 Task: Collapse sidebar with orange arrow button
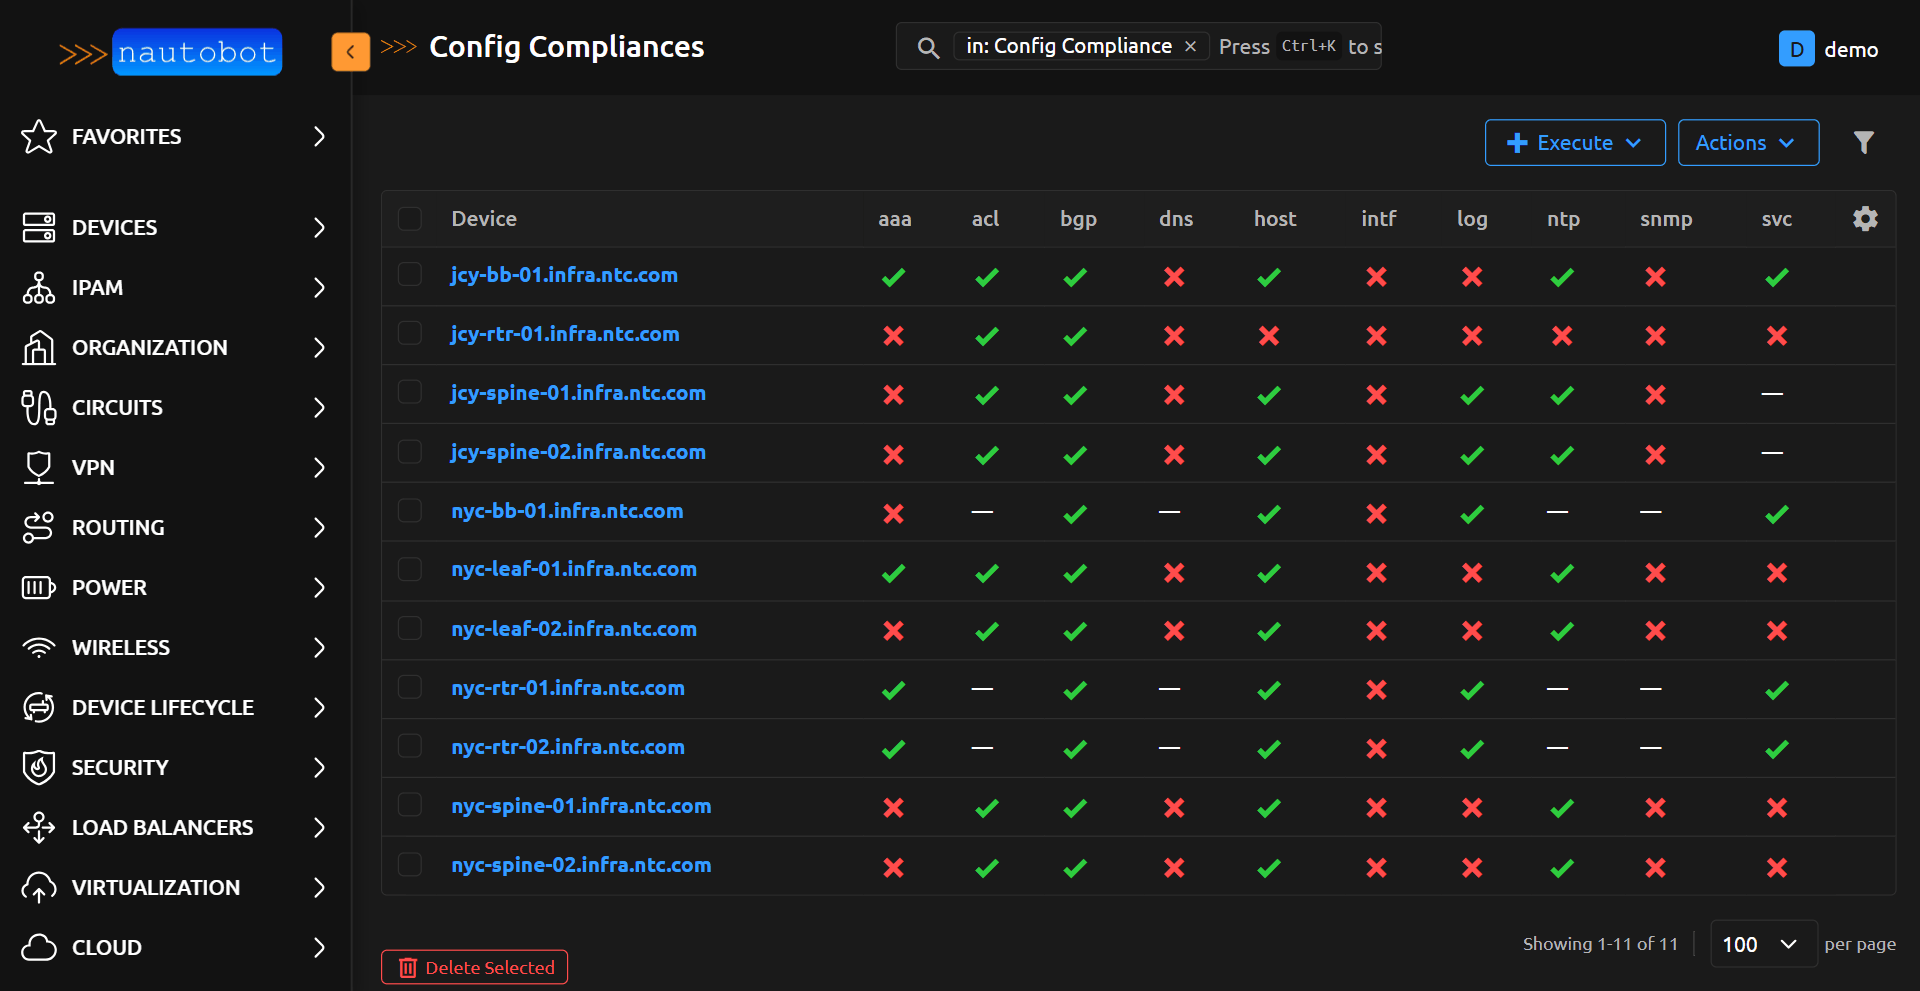350,52
